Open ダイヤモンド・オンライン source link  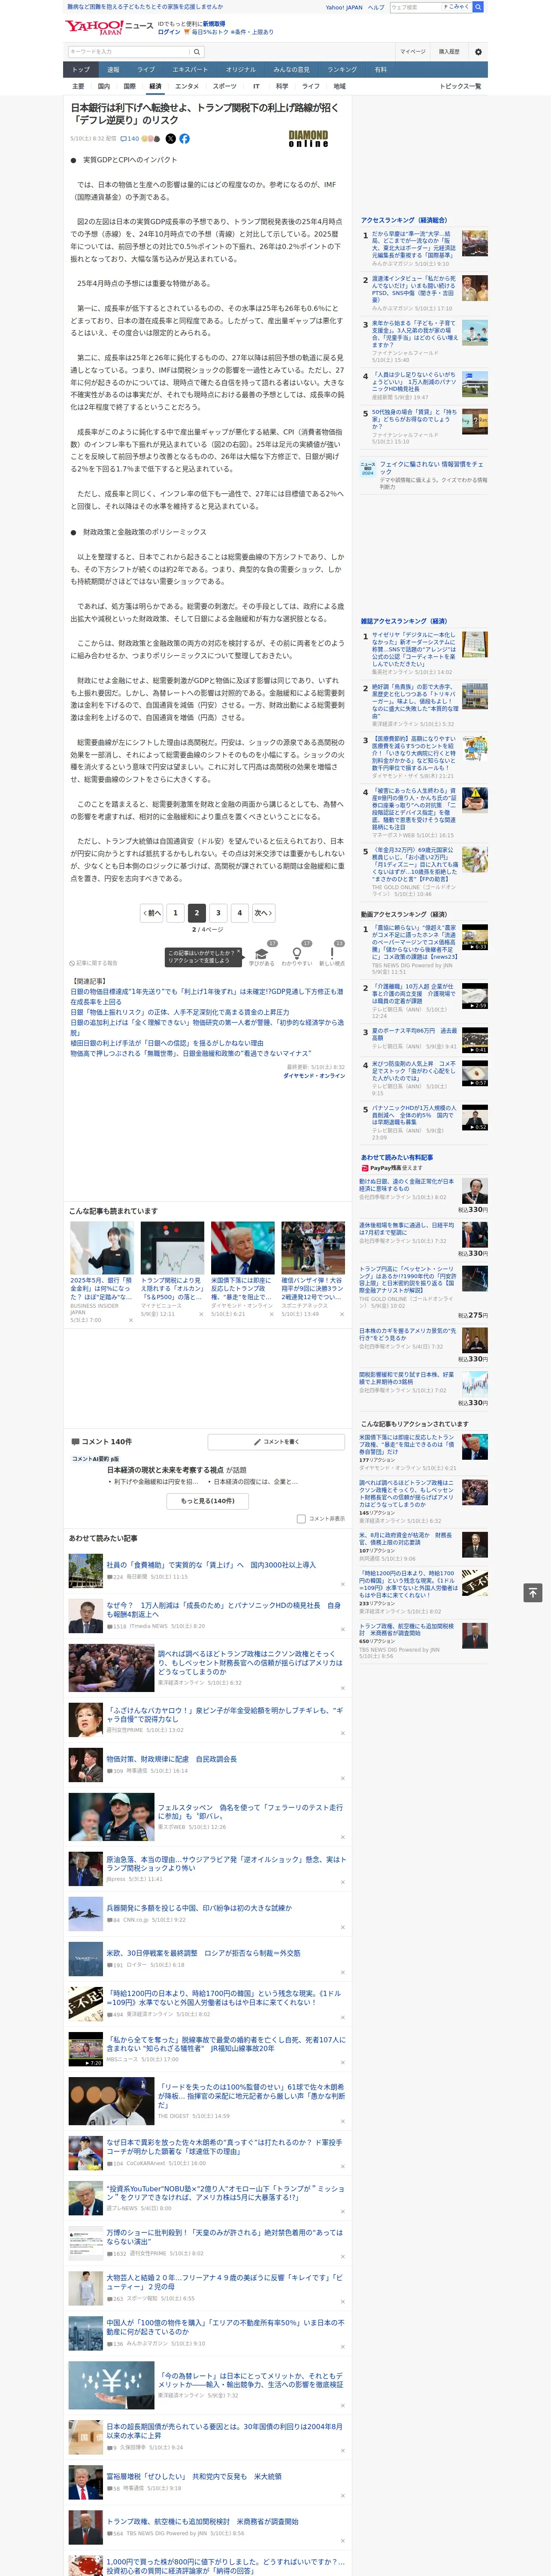tap(314, 1076)
